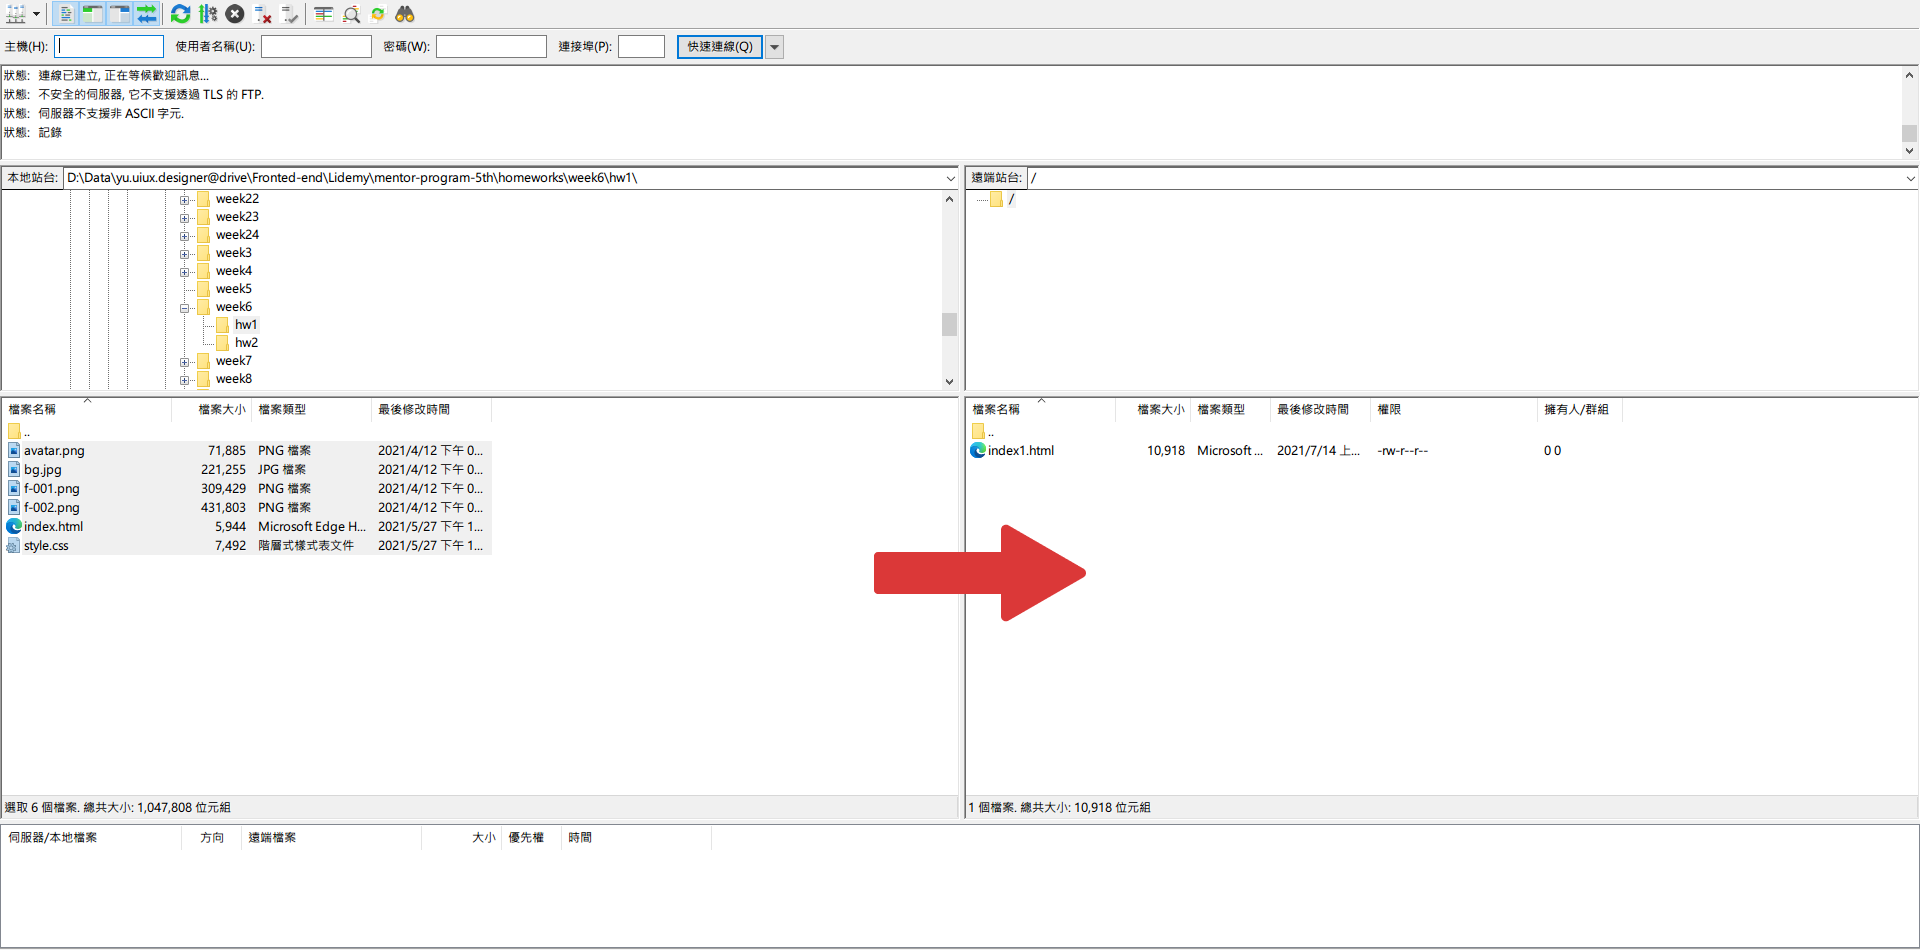The width and height of the screenshot is (1920, 950).
Task: Expand the week23 folder node
Action: click(x=184, y=218)
